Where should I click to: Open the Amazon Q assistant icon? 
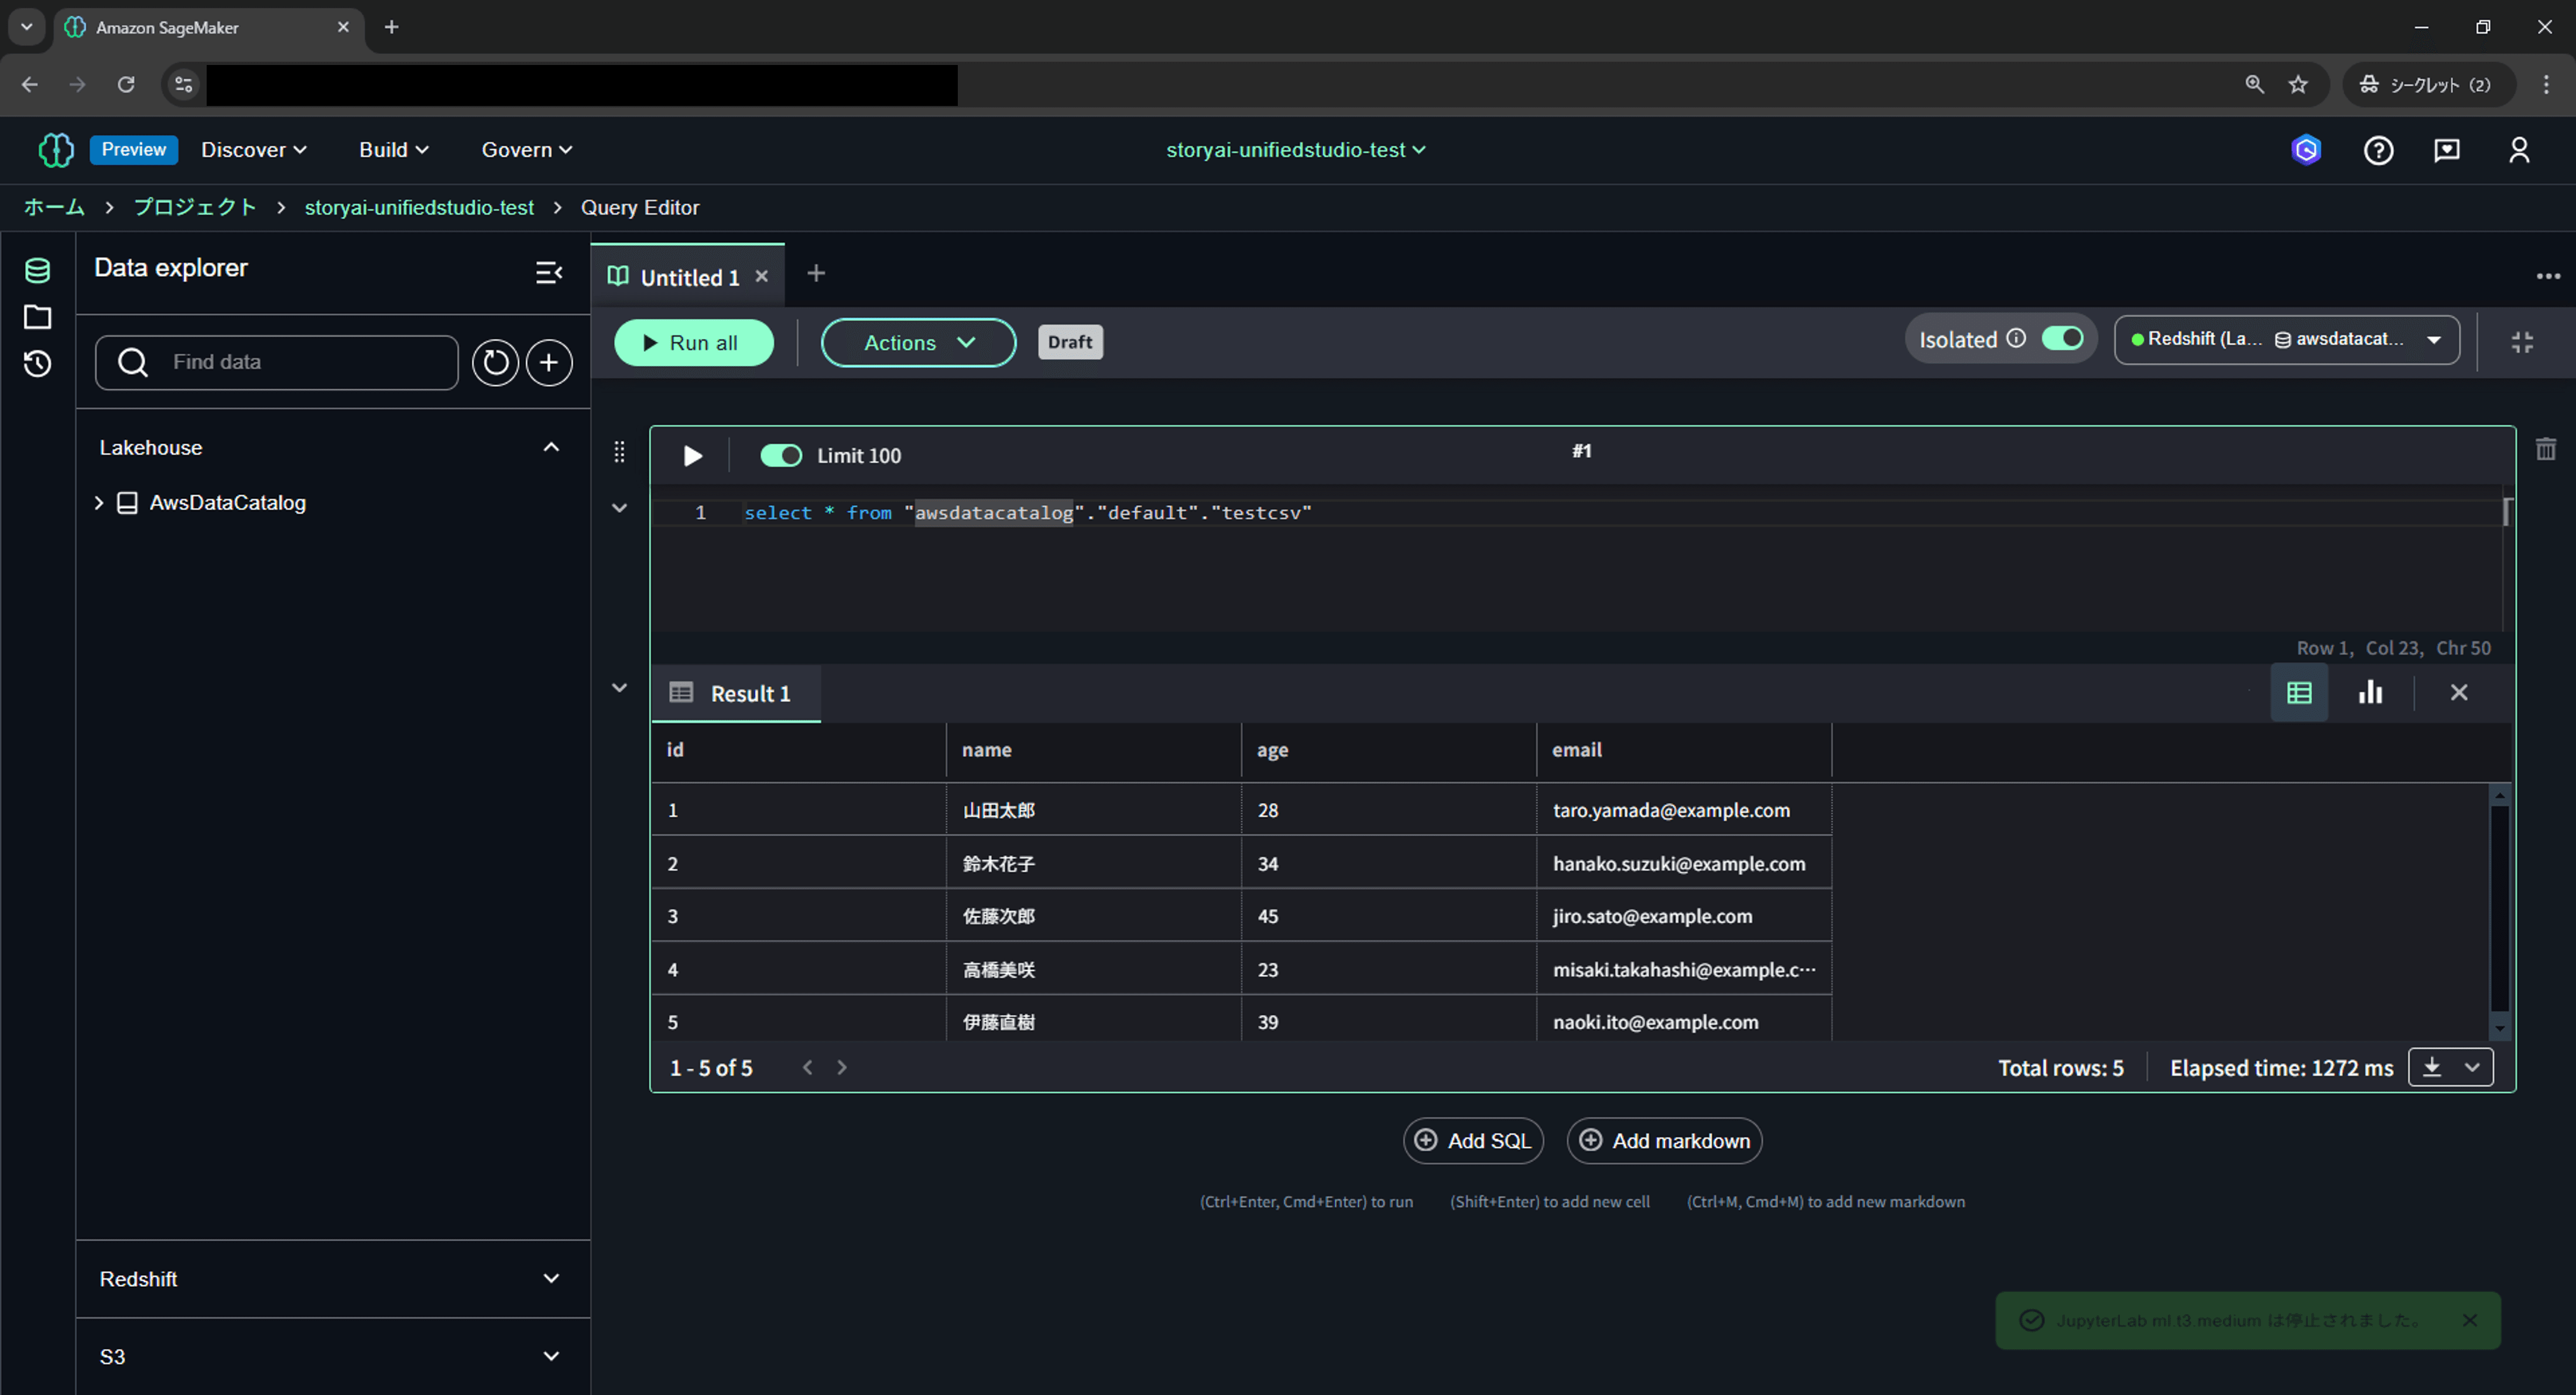pyautogui.click(x=2306, y=150)
